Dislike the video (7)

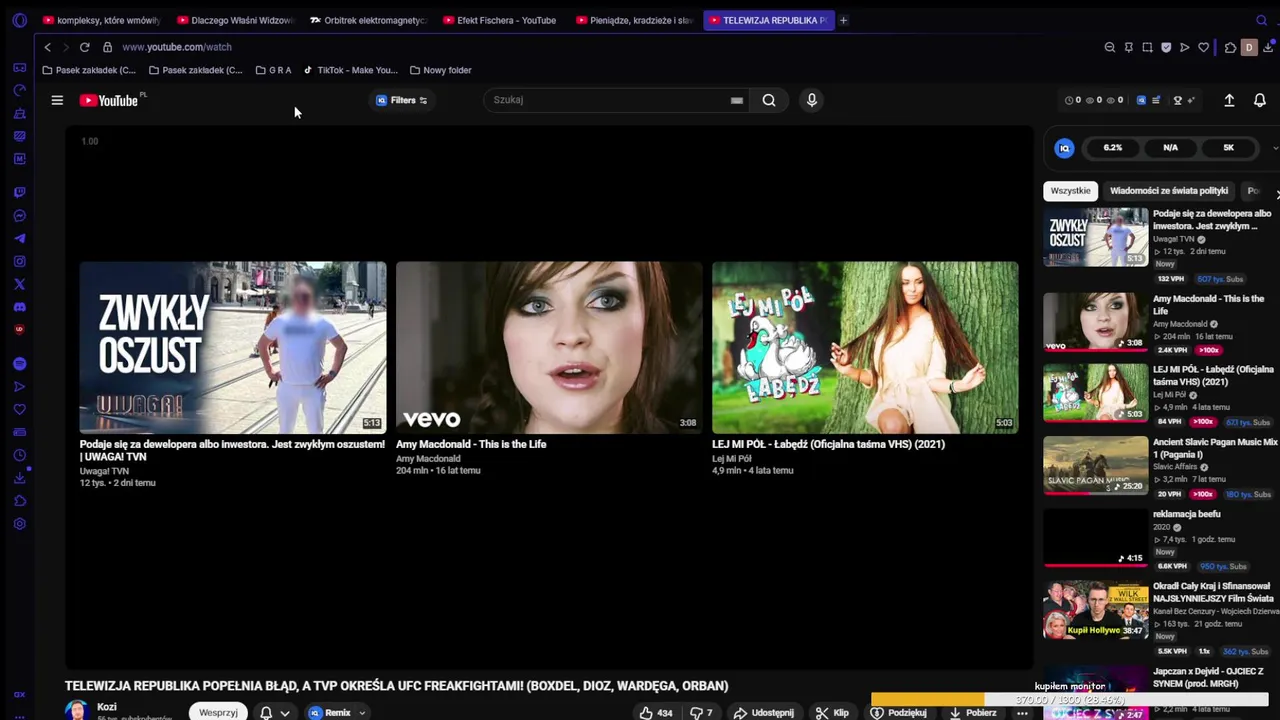pos(702,713)
